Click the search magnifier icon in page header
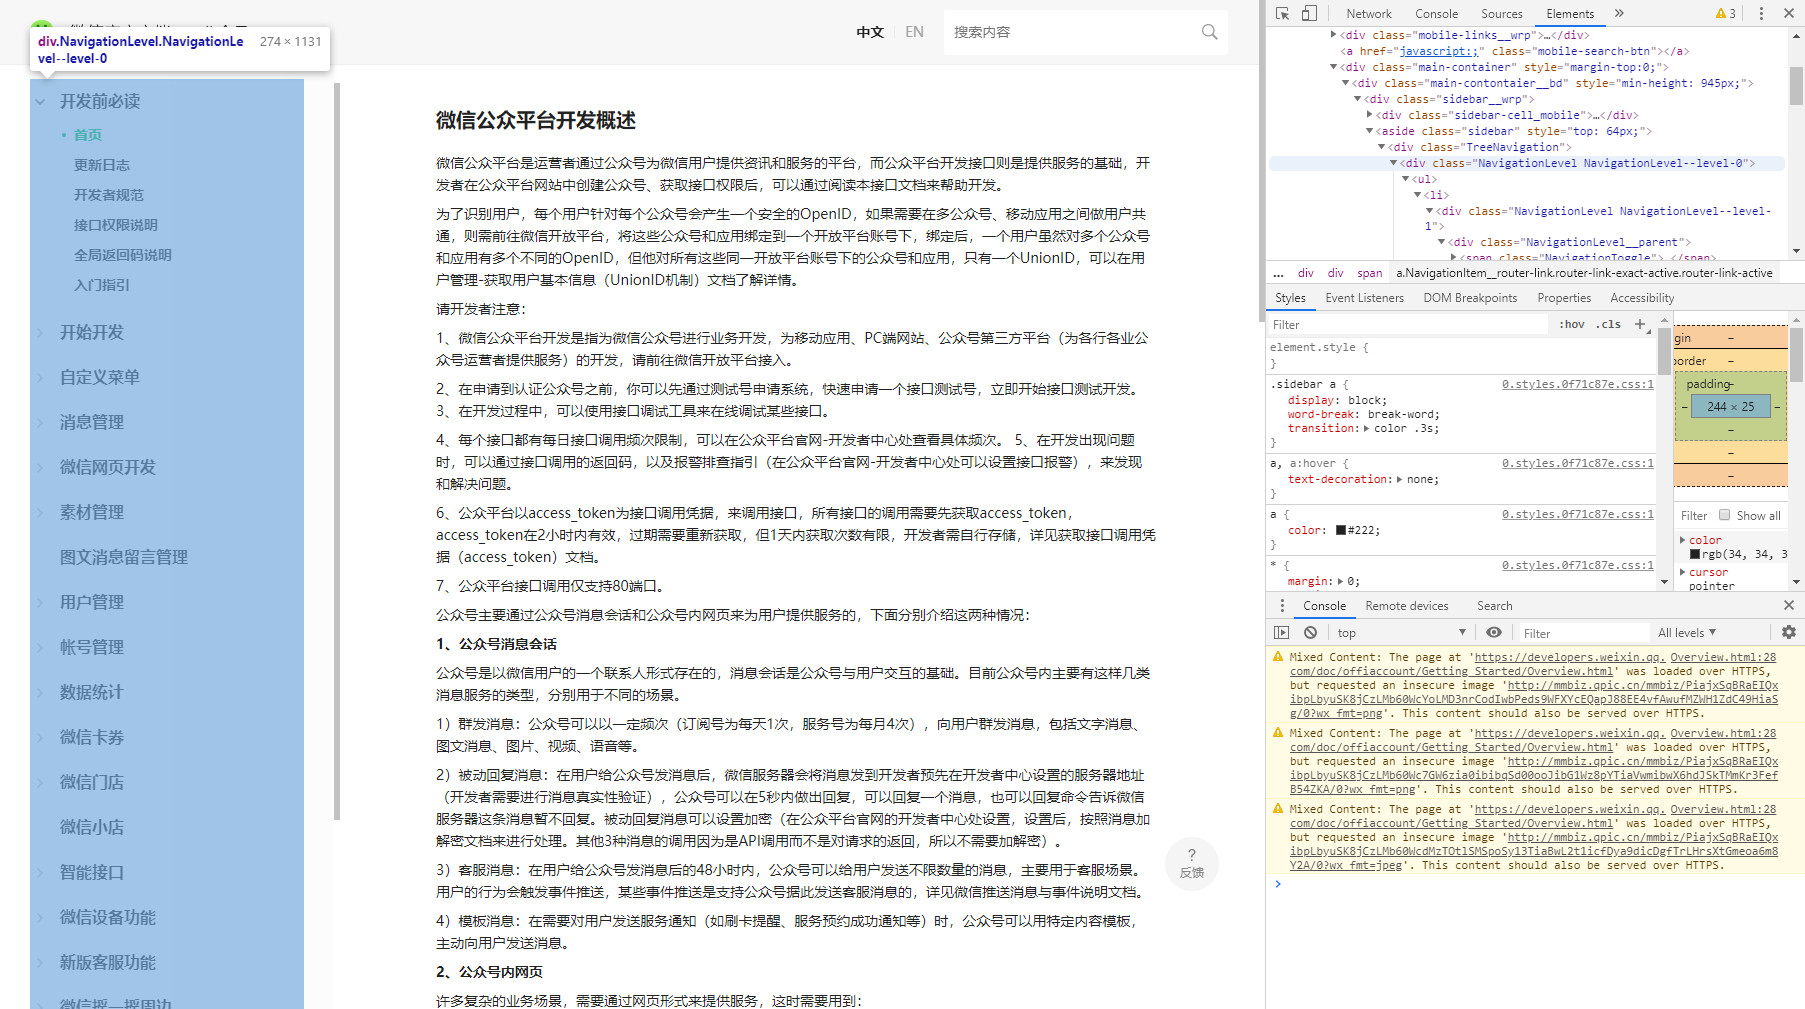The width and height of the screenshot is (1805, 1009). click(1209, 32)
